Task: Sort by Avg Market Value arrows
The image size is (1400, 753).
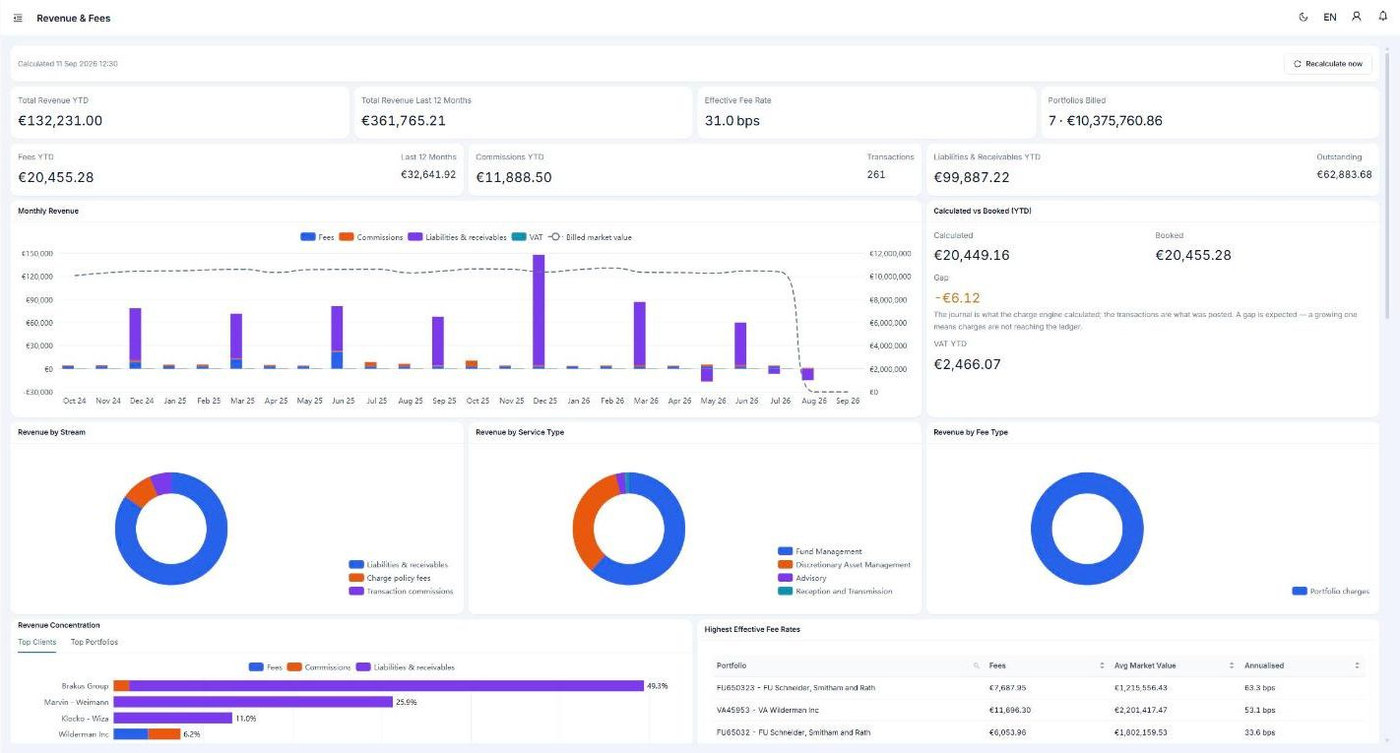Action: [1232, 665]
